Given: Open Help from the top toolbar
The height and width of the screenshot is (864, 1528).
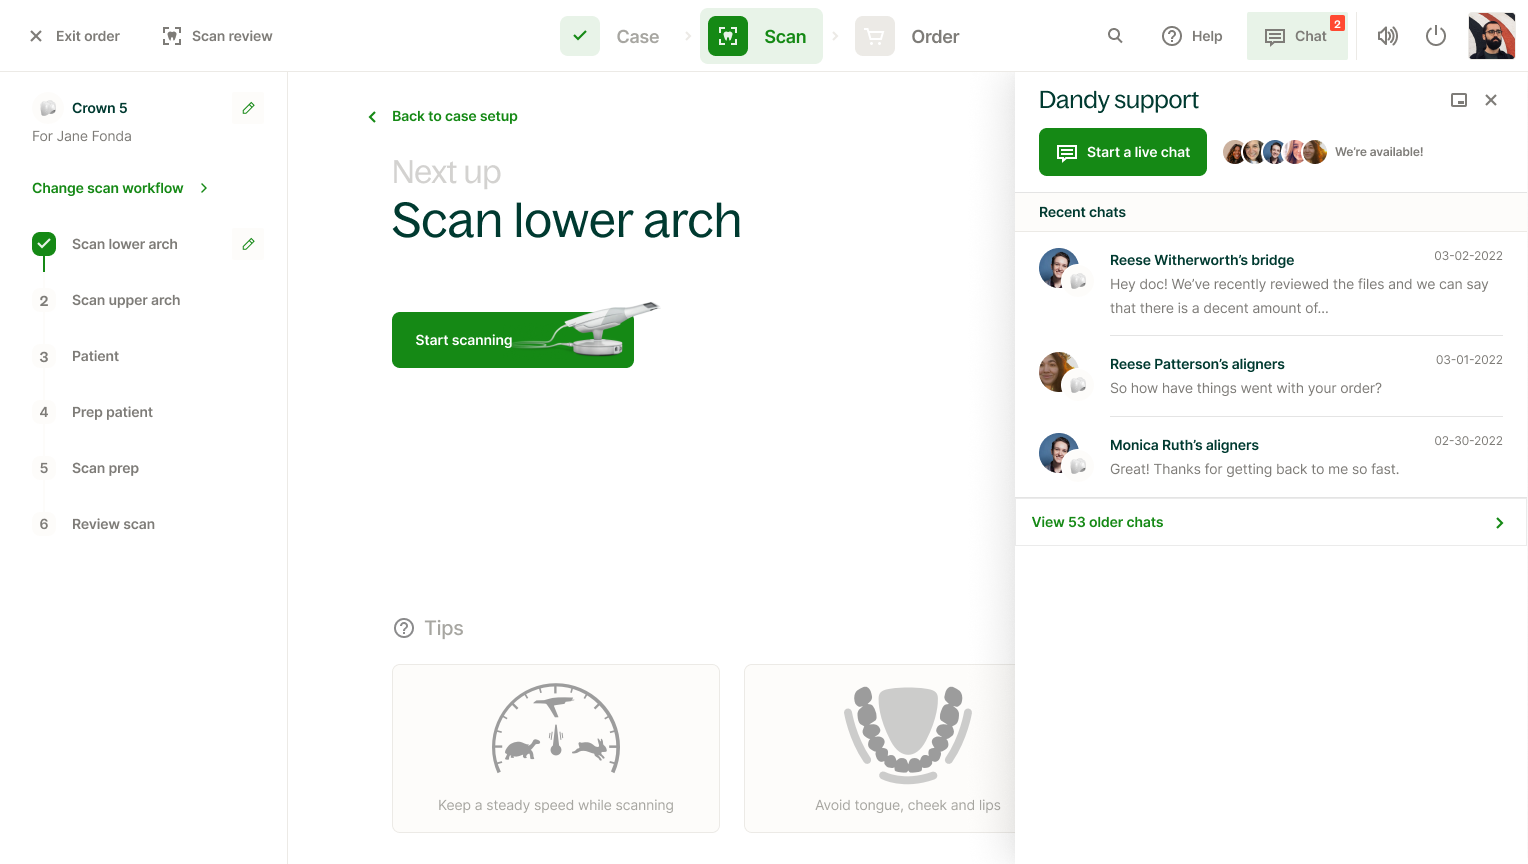Looking at the screenshot, I should pyautogui.click(x=1192, y=36).
